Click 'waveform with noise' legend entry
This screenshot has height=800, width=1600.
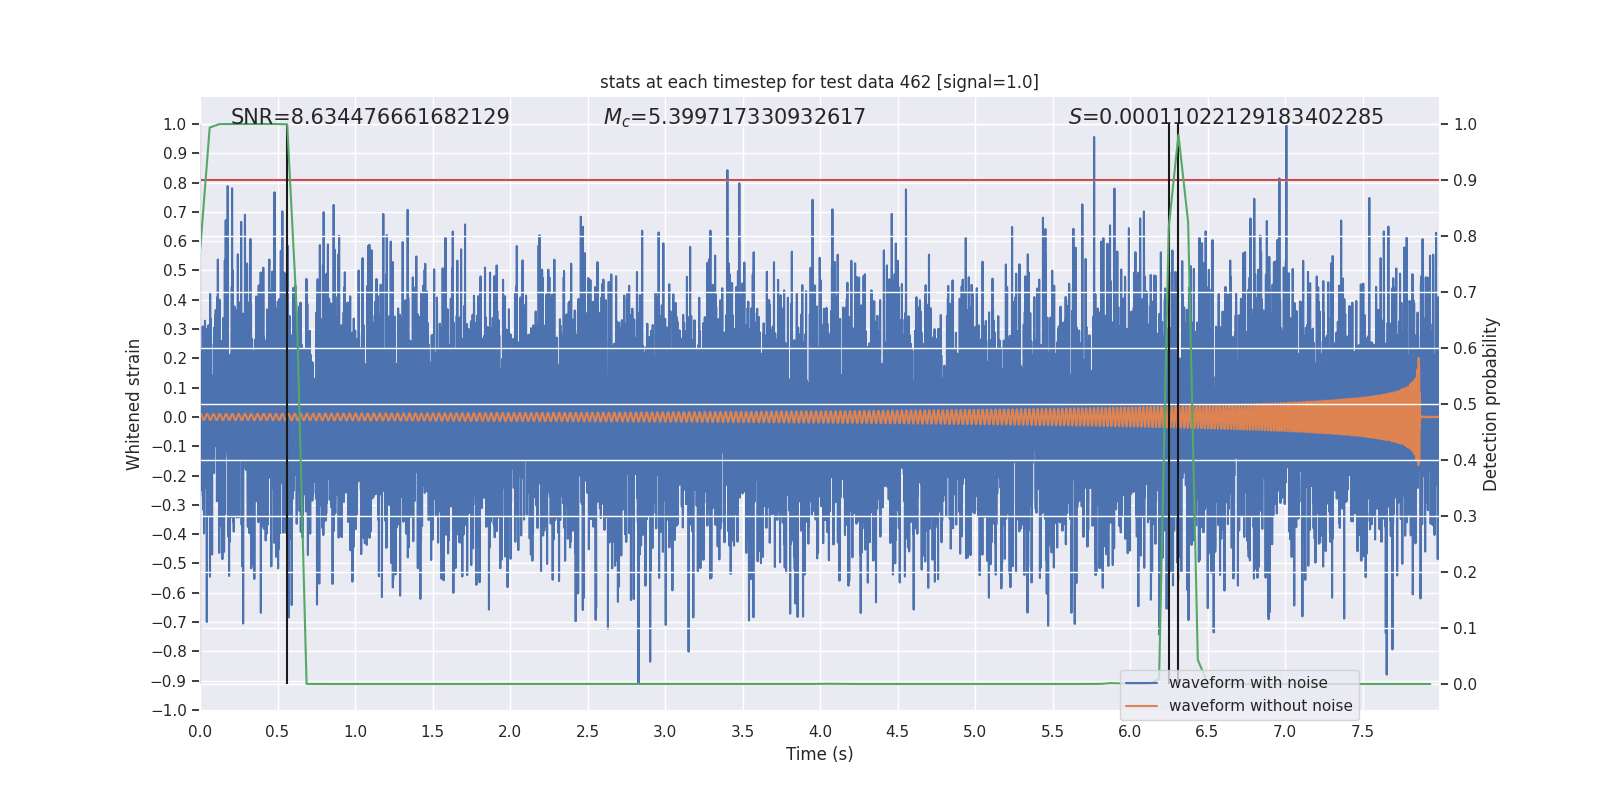1248,683
